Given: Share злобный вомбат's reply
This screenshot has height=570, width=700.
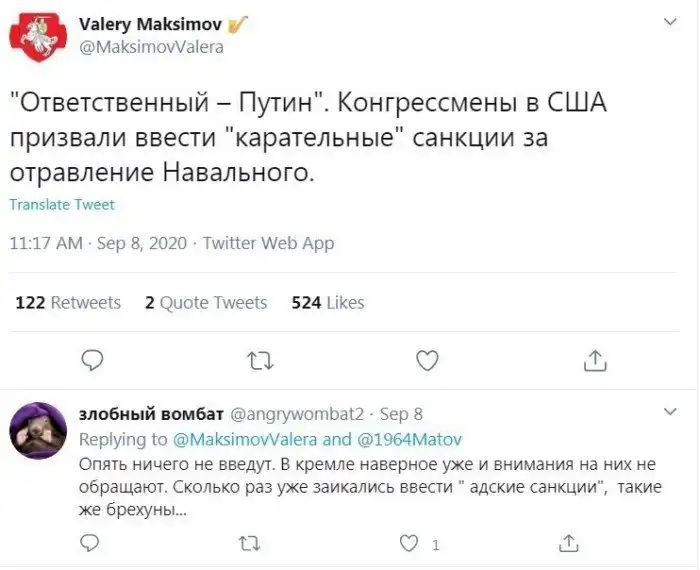Looking at the screenshot, I should pyautogui.click(x=569, y=543).
